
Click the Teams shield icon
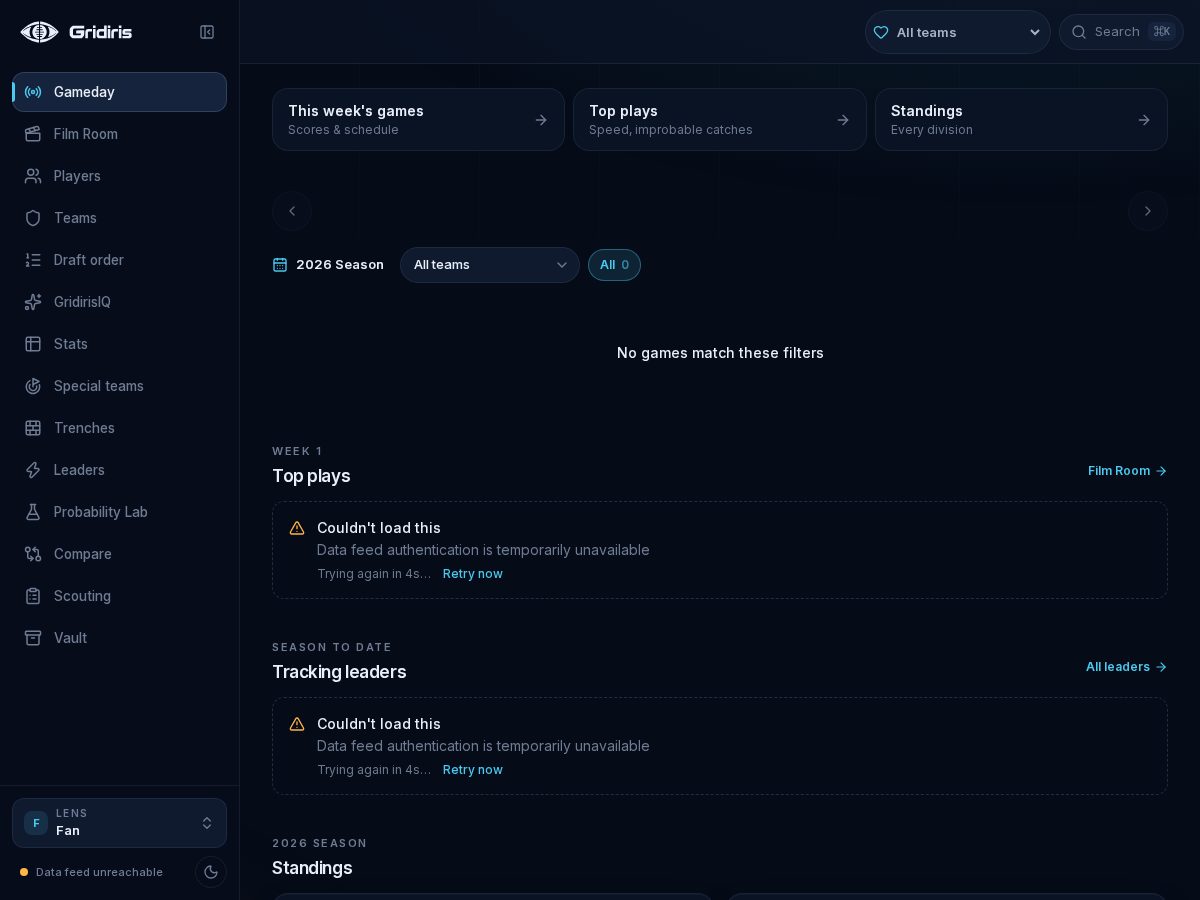pyautogui.click(x=33, y=218)
